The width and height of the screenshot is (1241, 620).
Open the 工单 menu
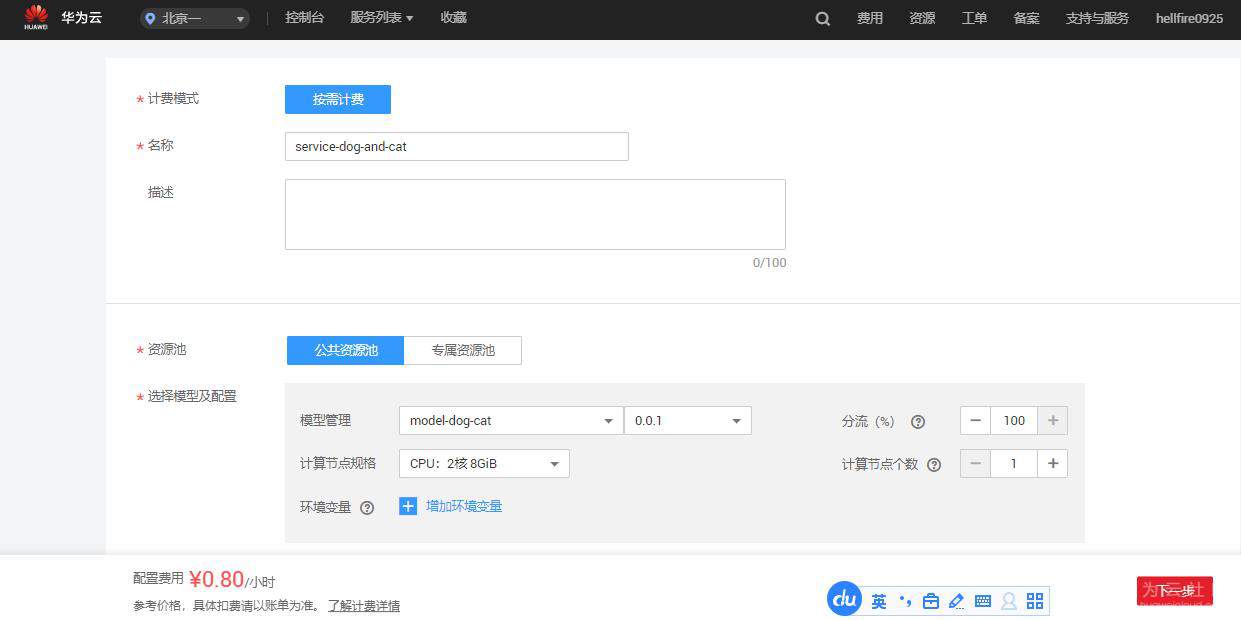point(974,18)
